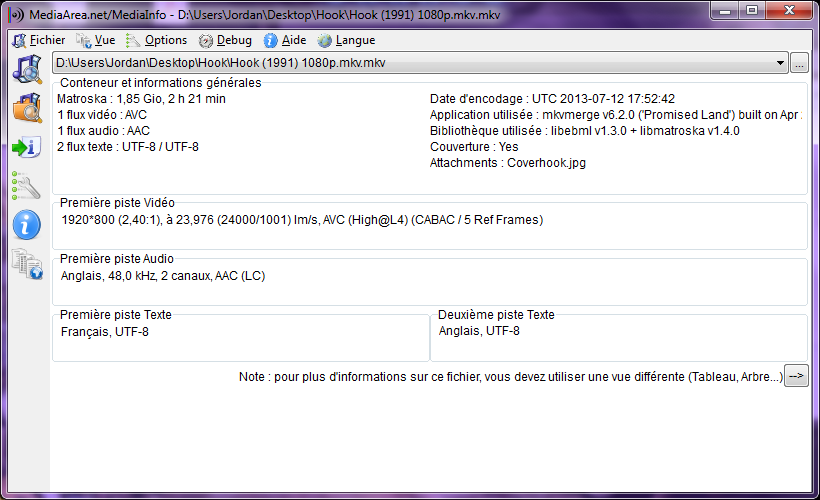This screenshot has height=500, width=820.
Task: Open folder via the camera-folder sidebar icon
Action: click(x=27, y=108)
